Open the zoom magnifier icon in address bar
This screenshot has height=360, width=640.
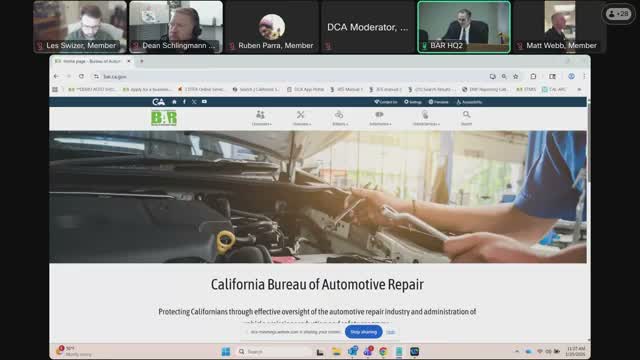point(504,76)
